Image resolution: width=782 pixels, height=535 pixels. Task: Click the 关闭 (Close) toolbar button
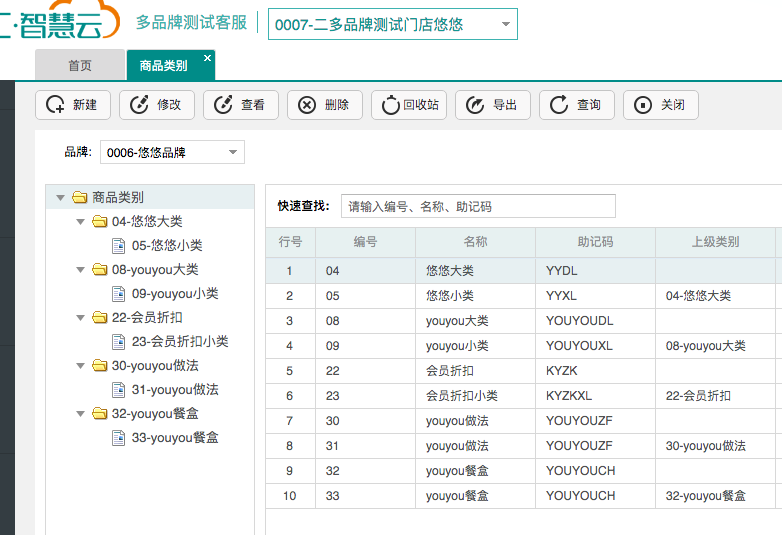661,105
